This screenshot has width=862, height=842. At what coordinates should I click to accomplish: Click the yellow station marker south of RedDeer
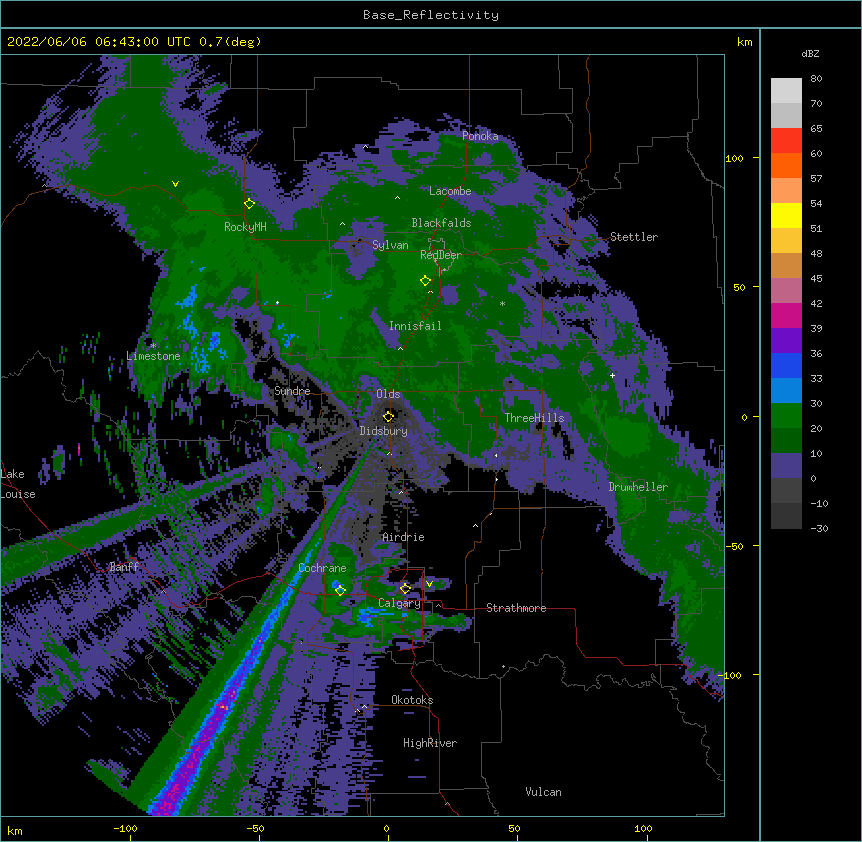tap(425, 280)
